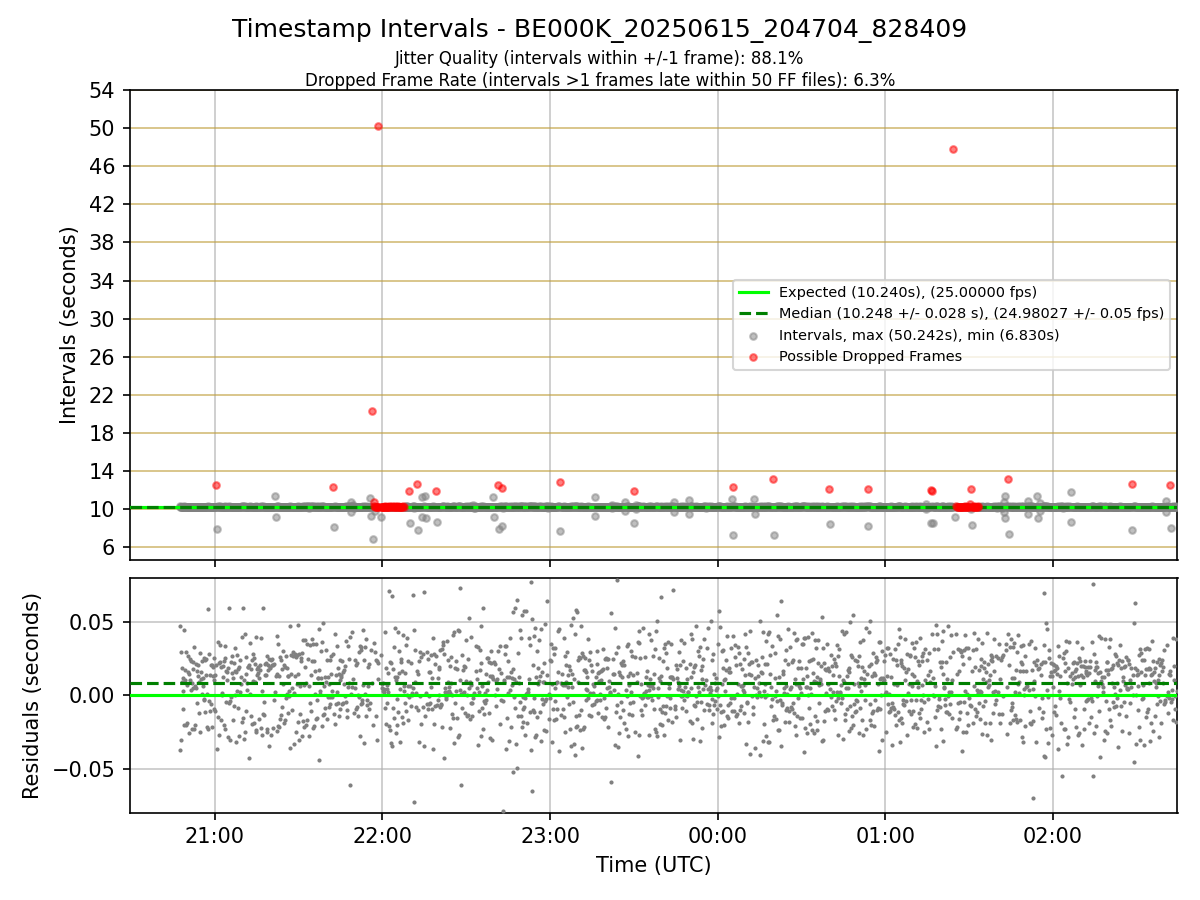Select the "Intervals, max (50.242s), min (6.830s)" legend entry

919,335
